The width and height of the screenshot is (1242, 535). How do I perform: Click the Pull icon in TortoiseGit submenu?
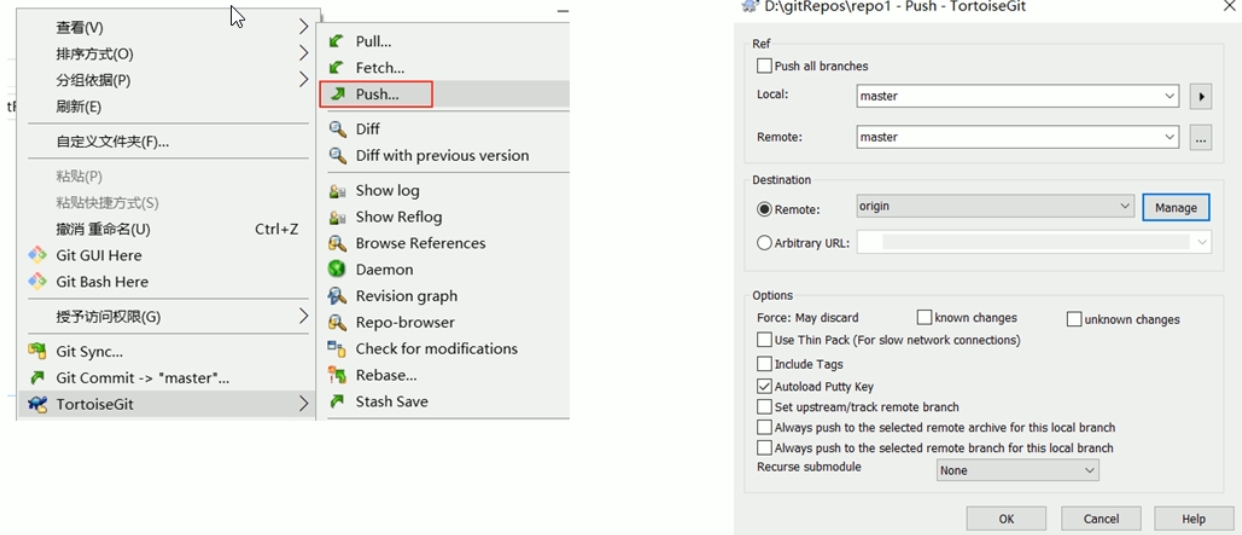pos(337,42)
